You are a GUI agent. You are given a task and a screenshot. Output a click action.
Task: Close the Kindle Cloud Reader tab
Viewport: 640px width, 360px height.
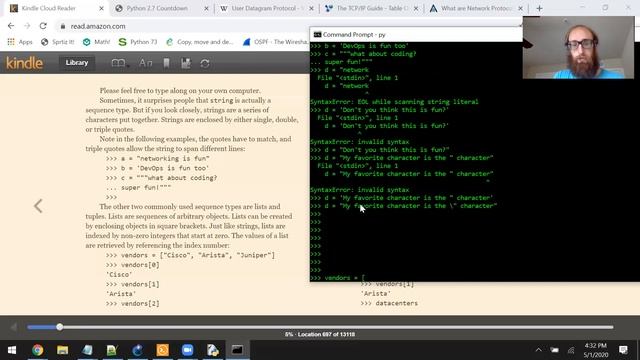click(101, 8)
